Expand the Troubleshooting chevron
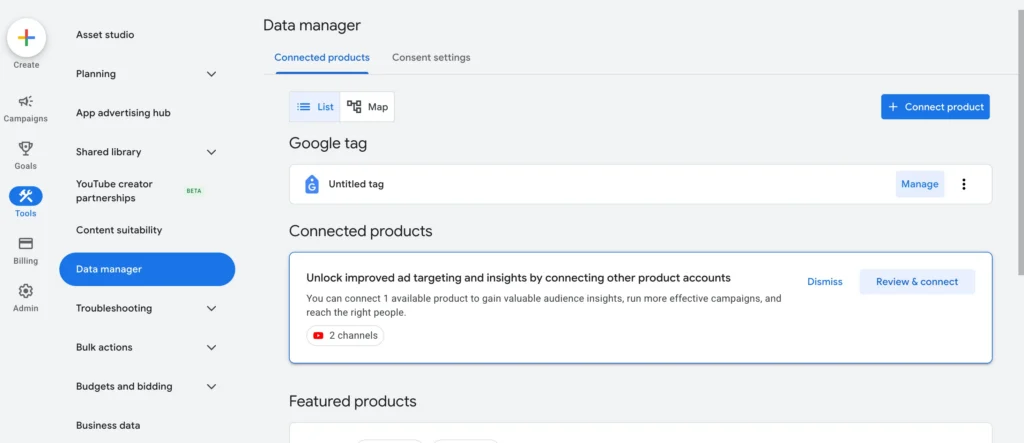This screenshot has height=443, width=1024. point(212,308)
